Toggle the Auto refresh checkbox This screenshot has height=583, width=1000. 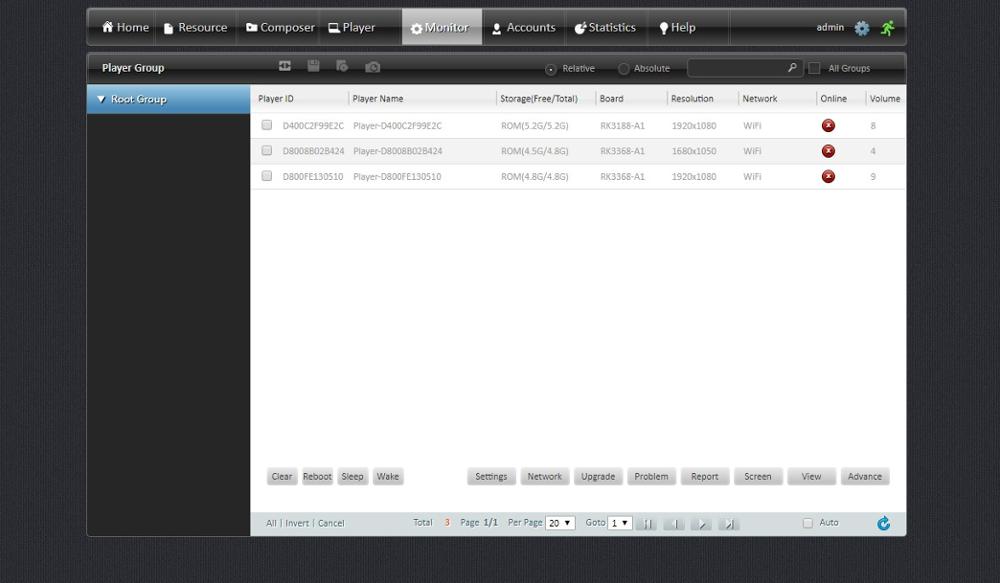[807, 523]
